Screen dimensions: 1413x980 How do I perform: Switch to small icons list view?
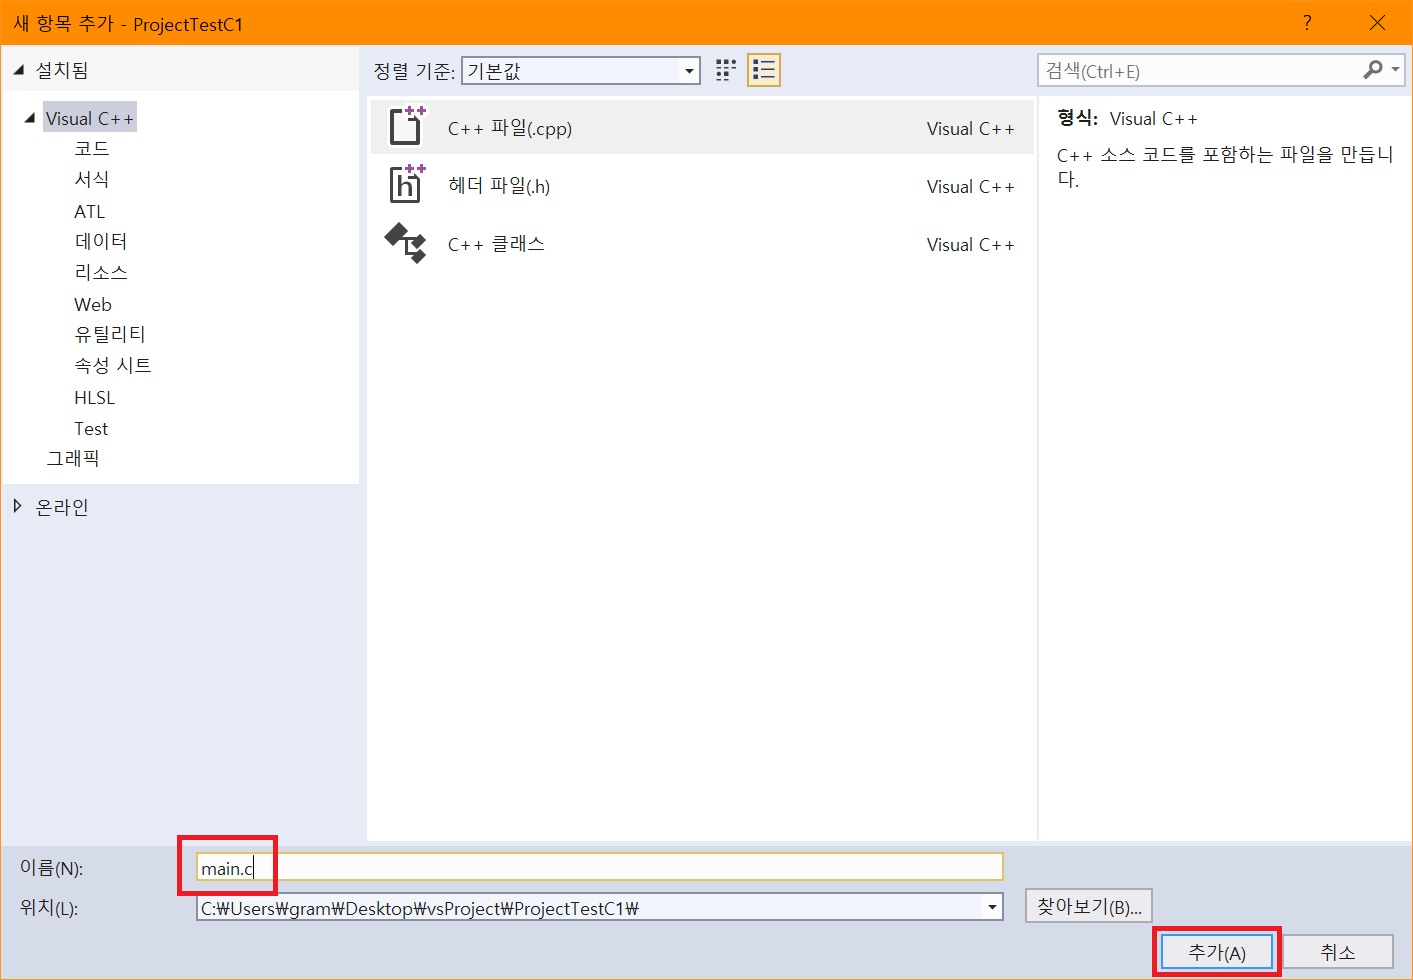pos(764,70)
